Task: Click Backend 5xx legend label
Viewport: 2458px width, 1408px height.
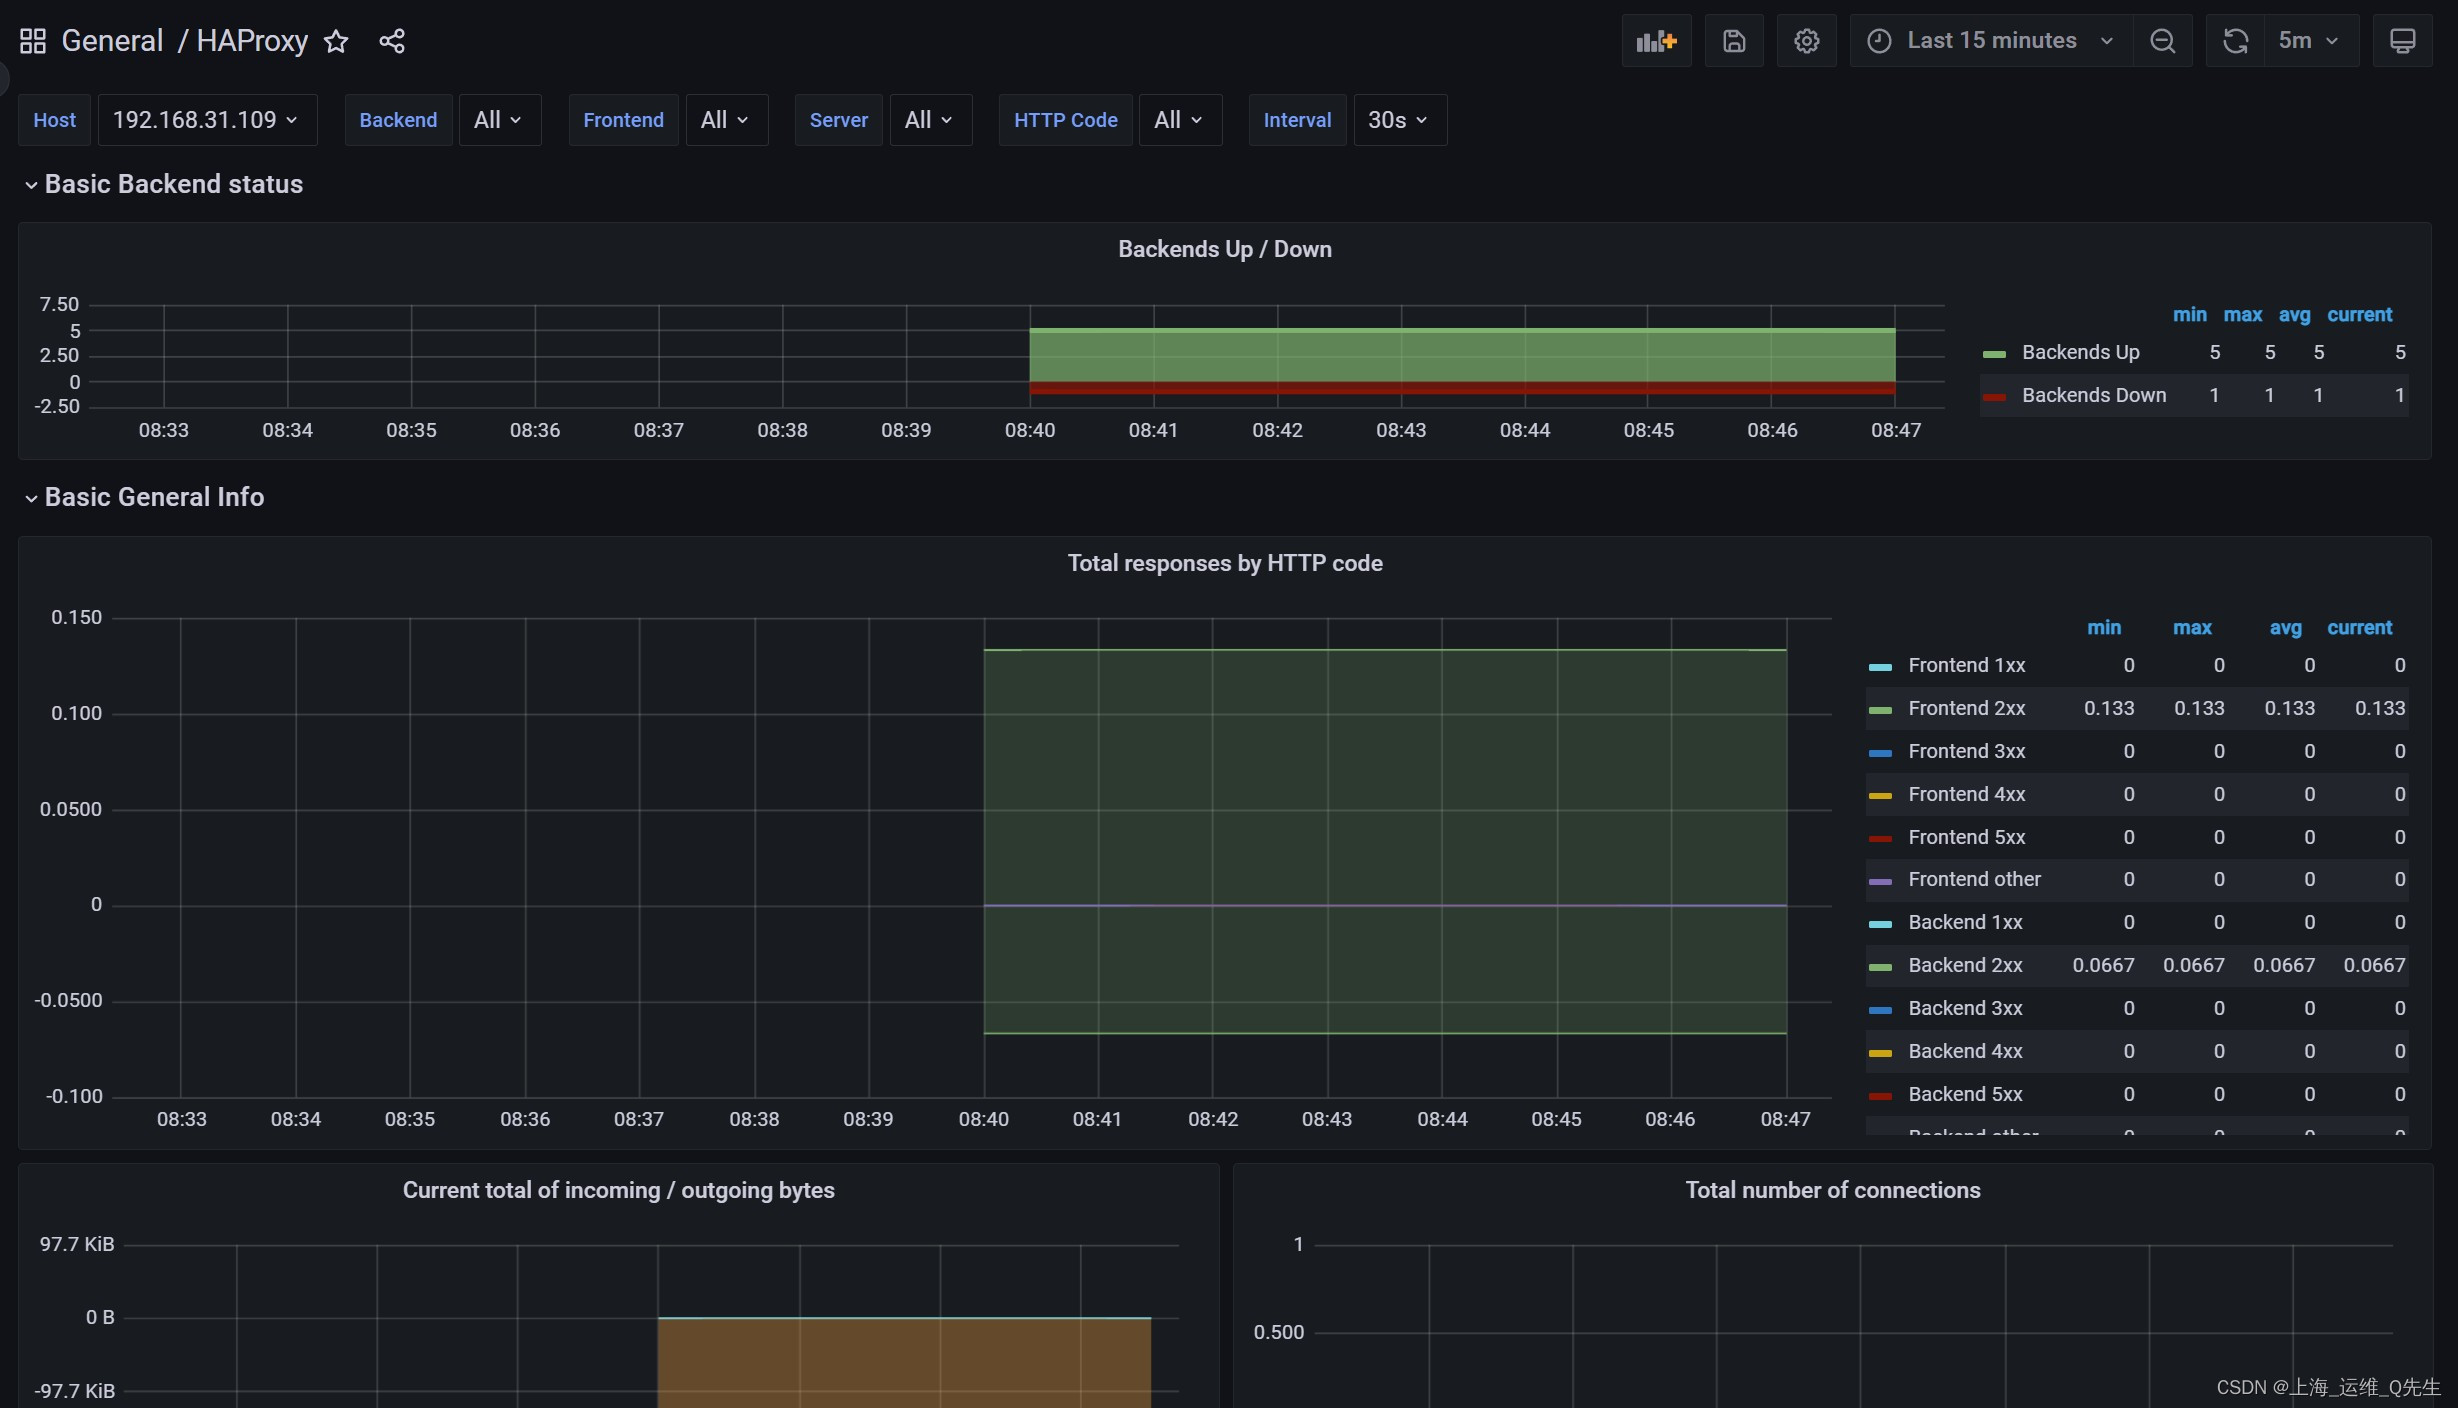Action: pyautogui.click(x=1965, y=1094)
